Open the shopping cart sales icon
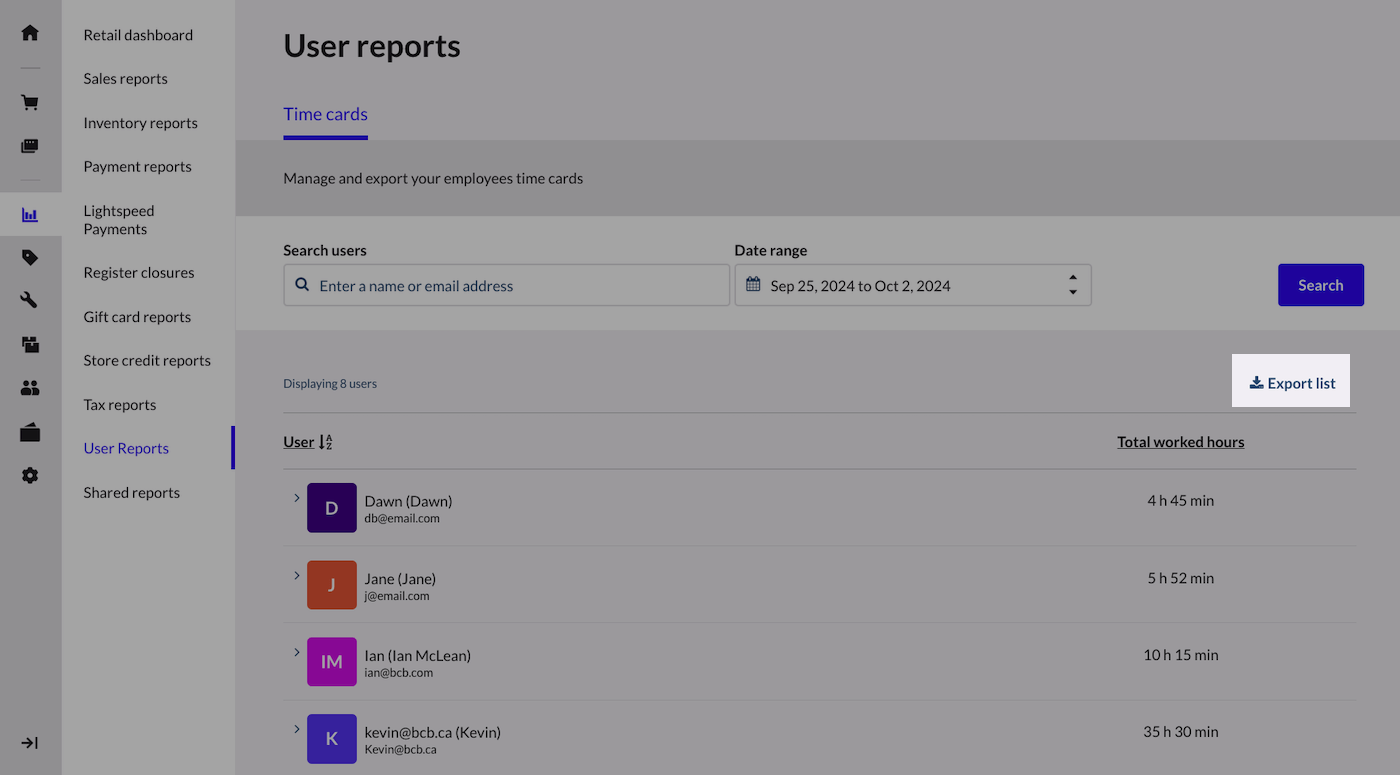 click(x=30, y=102)
